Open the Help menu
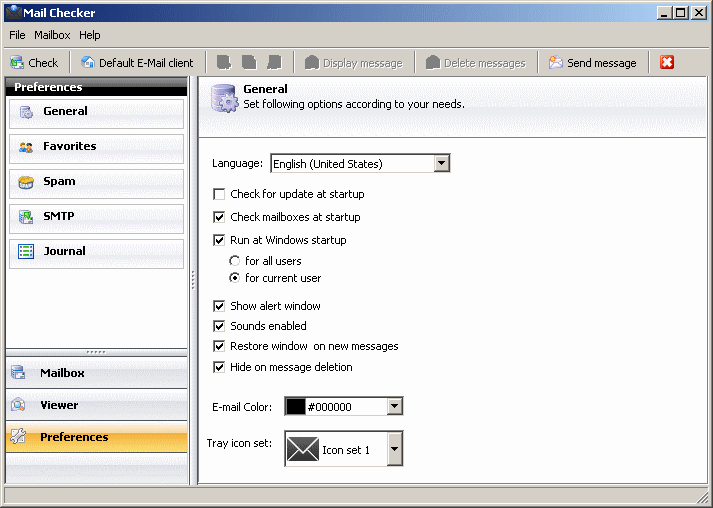Viewport: 713px width, 508px height. tap(90, 35)
